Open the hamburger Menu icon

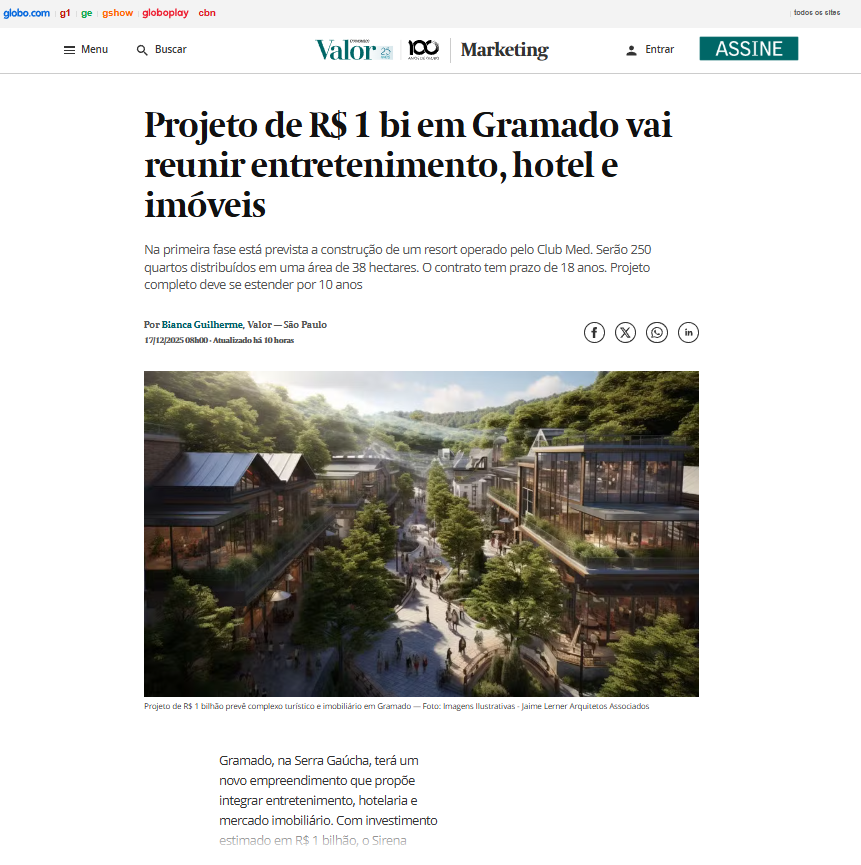pyautogui.click(x=69, y=50)
